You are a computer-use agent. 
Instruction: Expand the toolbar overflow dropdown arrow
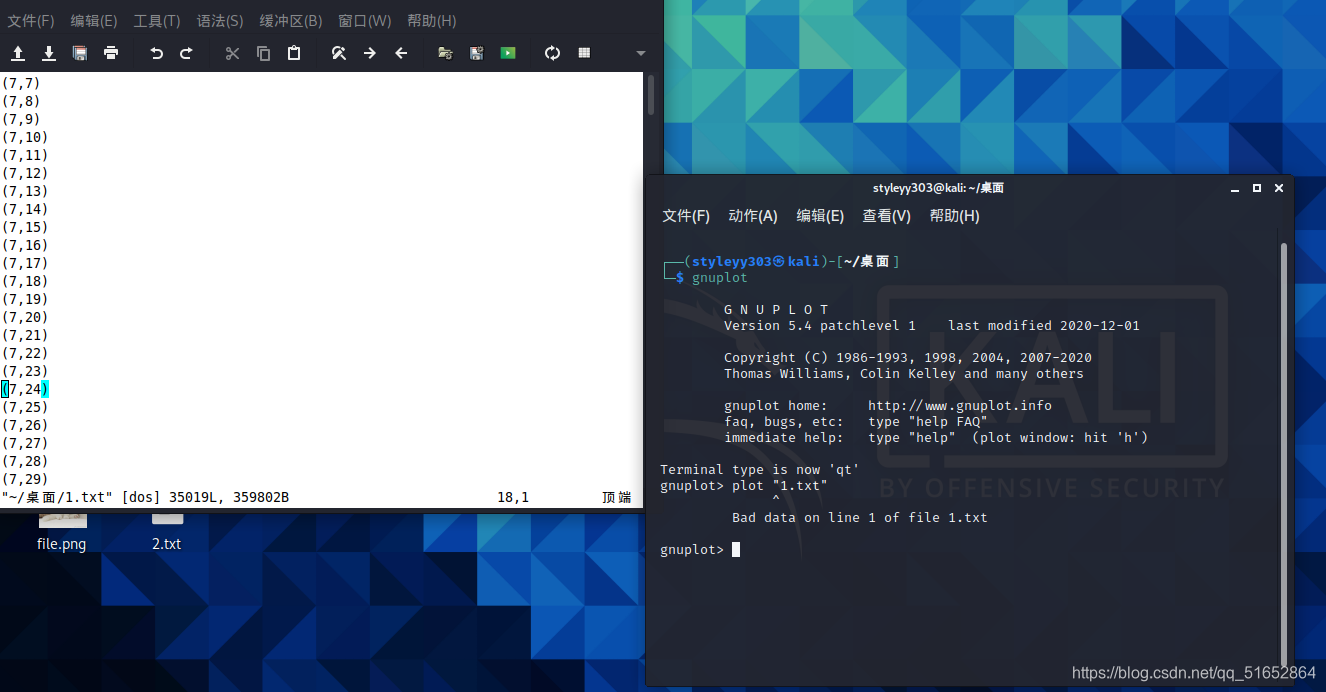[641, 53]
